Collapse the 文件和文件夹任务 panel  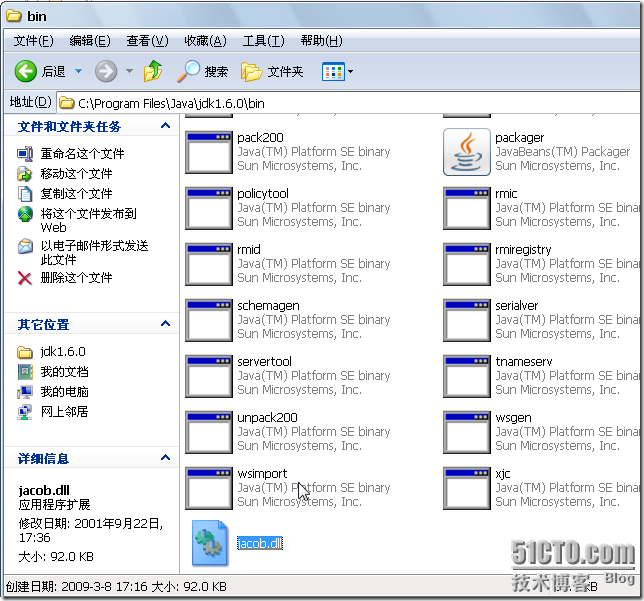[x=166, y=126]
